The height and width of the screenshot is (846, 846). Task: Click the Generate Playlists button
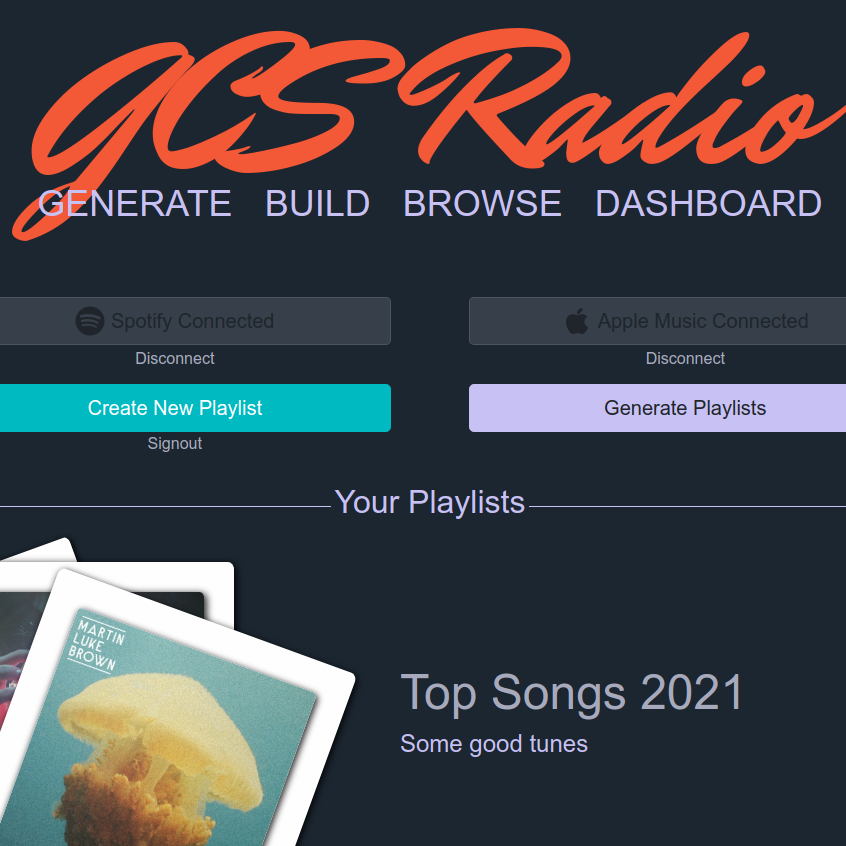click(657, 408)
